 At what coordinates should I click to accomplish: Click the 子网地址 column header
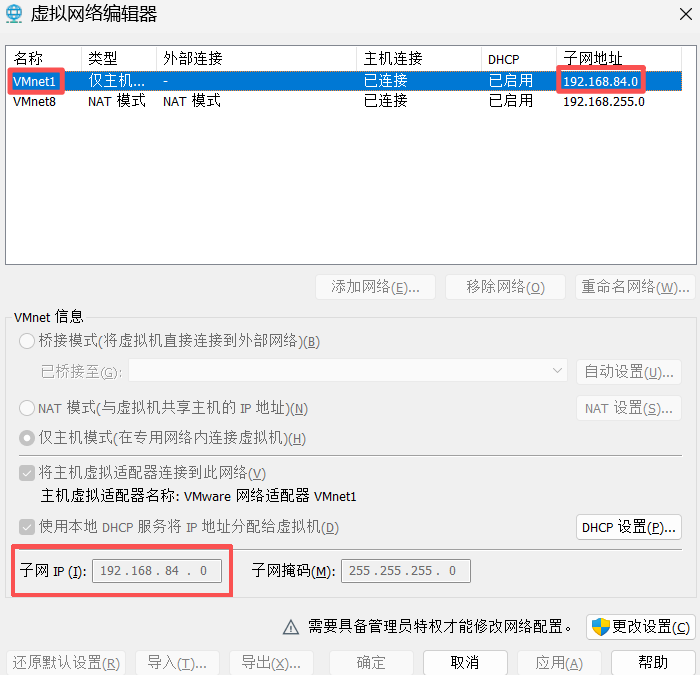point(619,58)
